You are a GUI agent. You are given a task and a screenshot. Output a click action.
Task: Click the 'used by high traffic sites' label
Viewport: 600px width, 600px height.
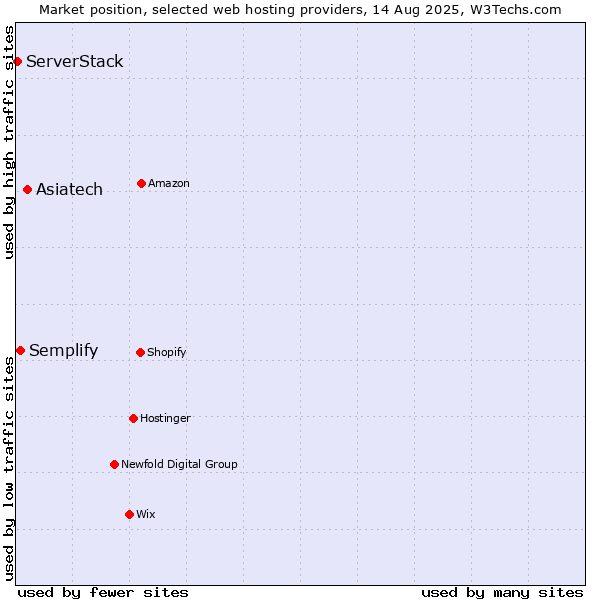pos(8,142)
